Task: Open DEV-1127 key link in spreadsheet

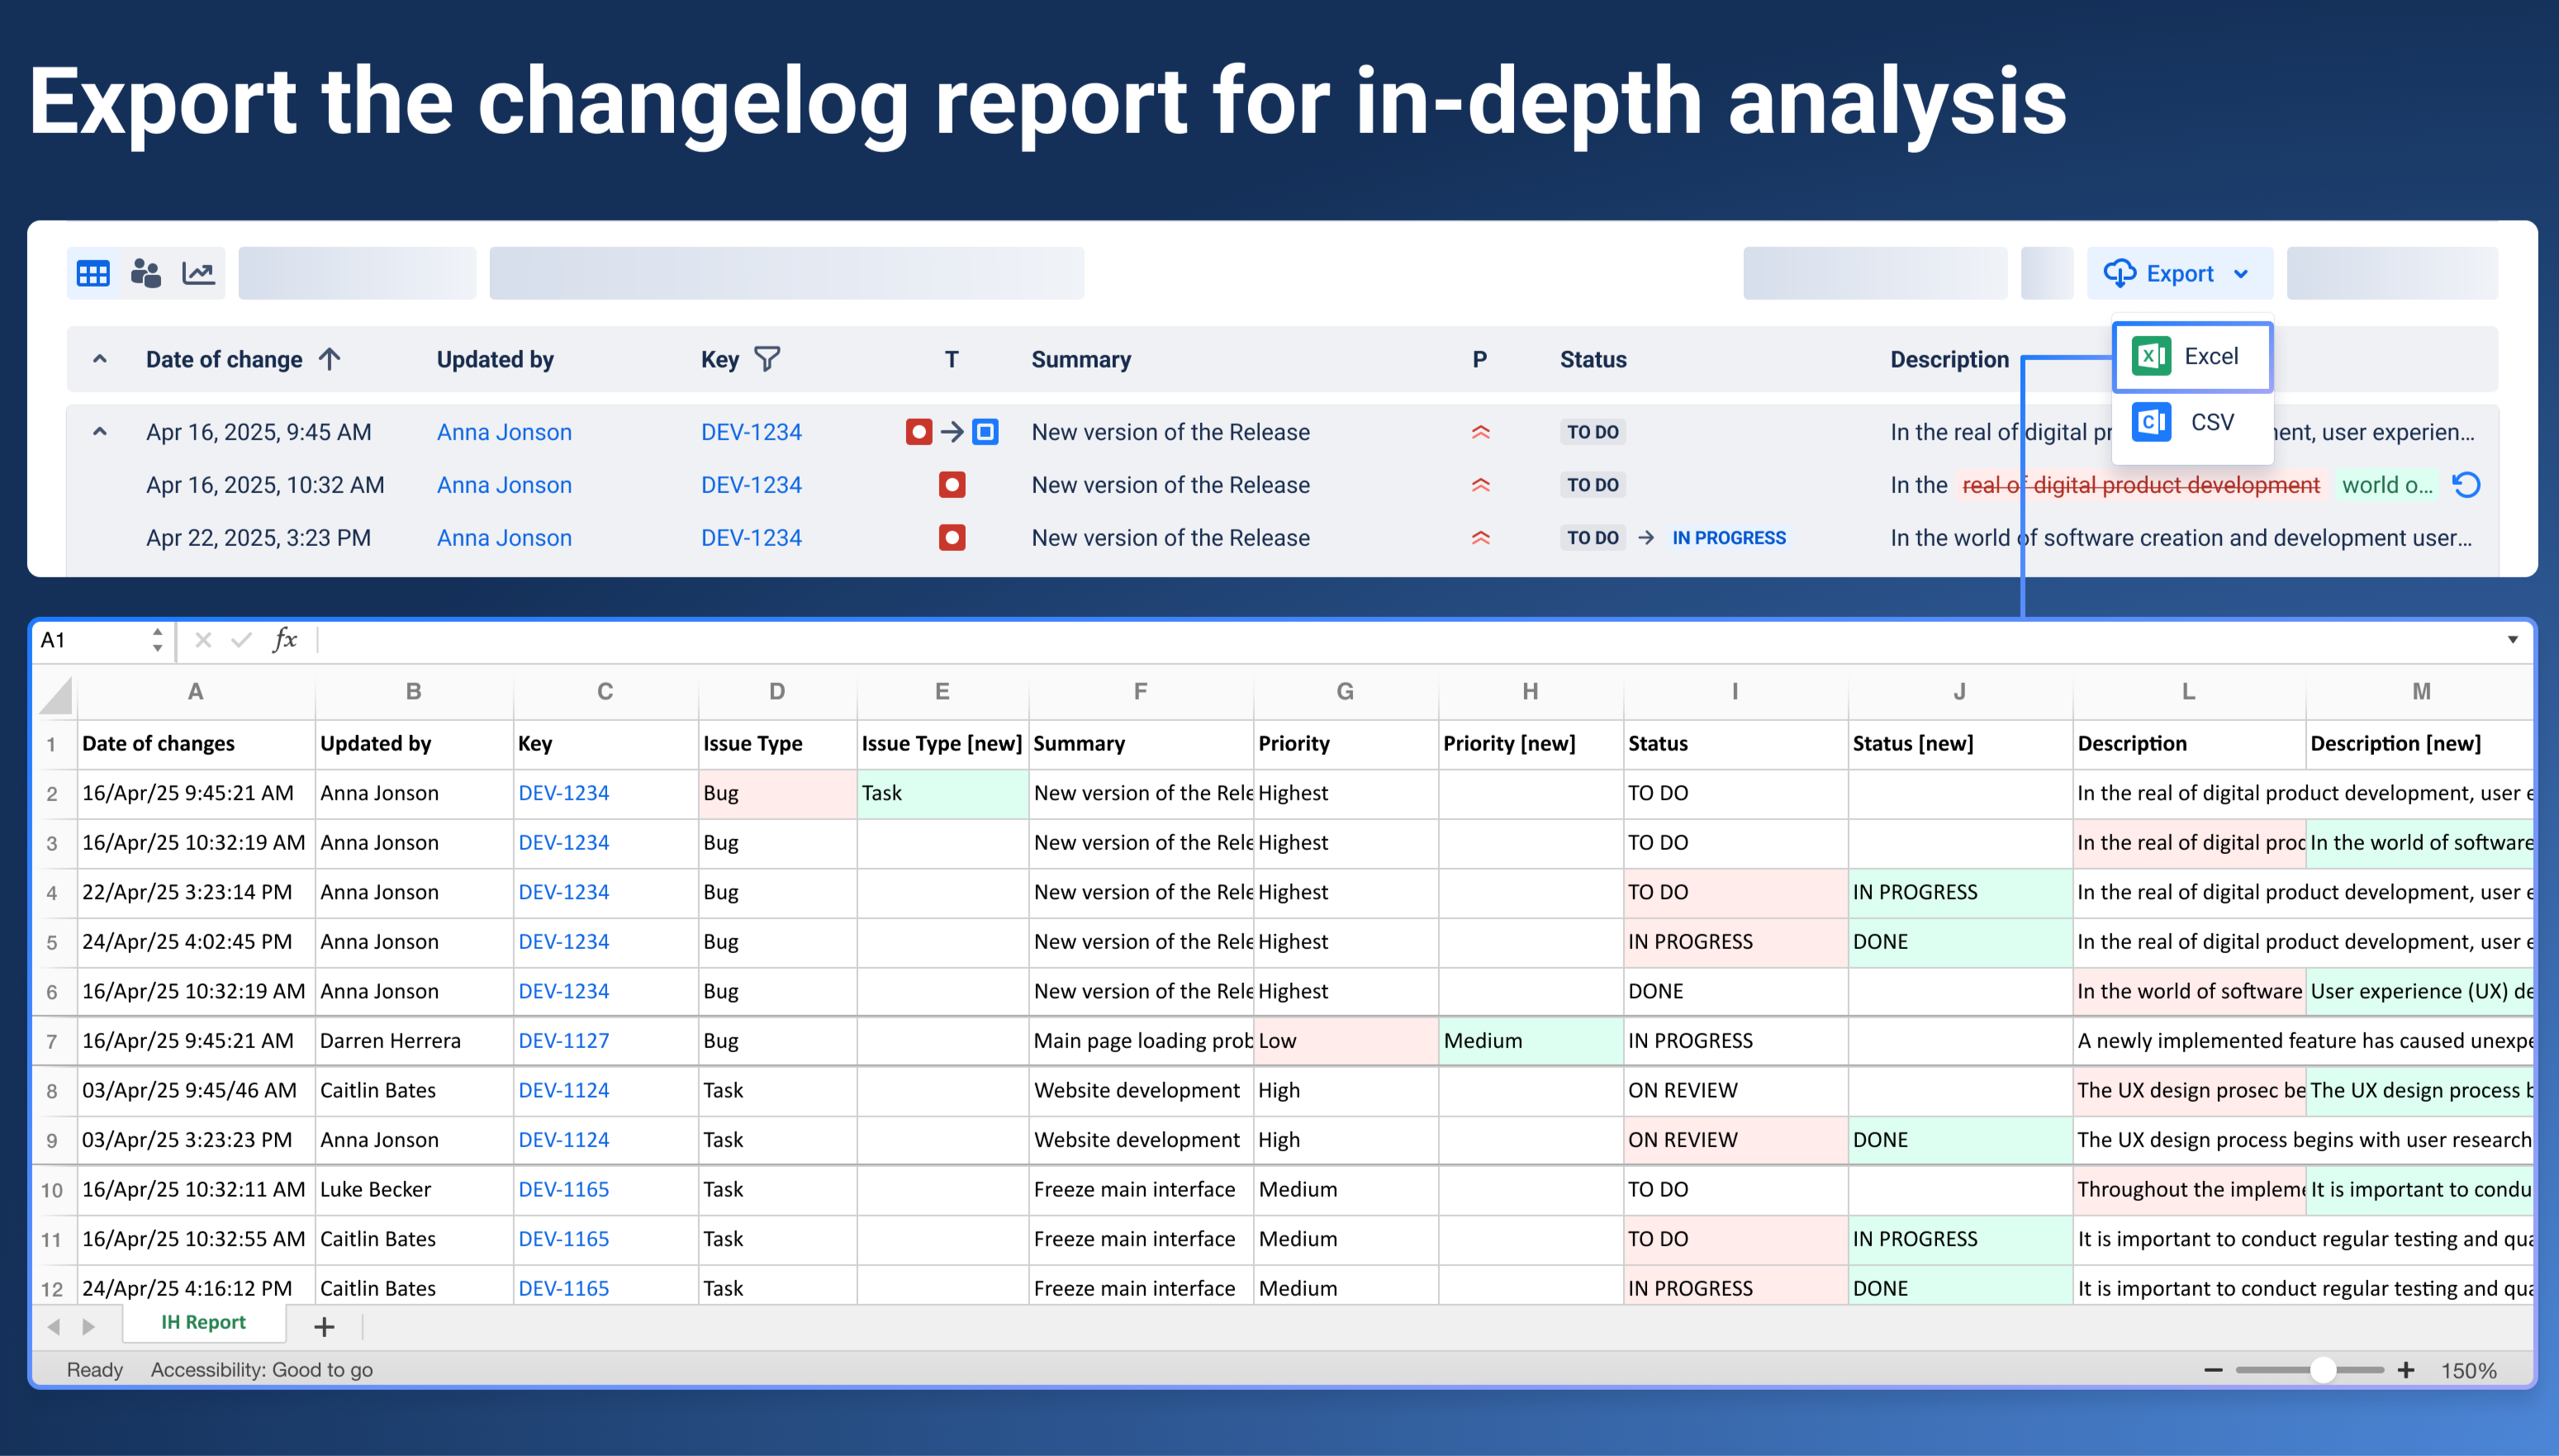Action: coord(563,1041)
